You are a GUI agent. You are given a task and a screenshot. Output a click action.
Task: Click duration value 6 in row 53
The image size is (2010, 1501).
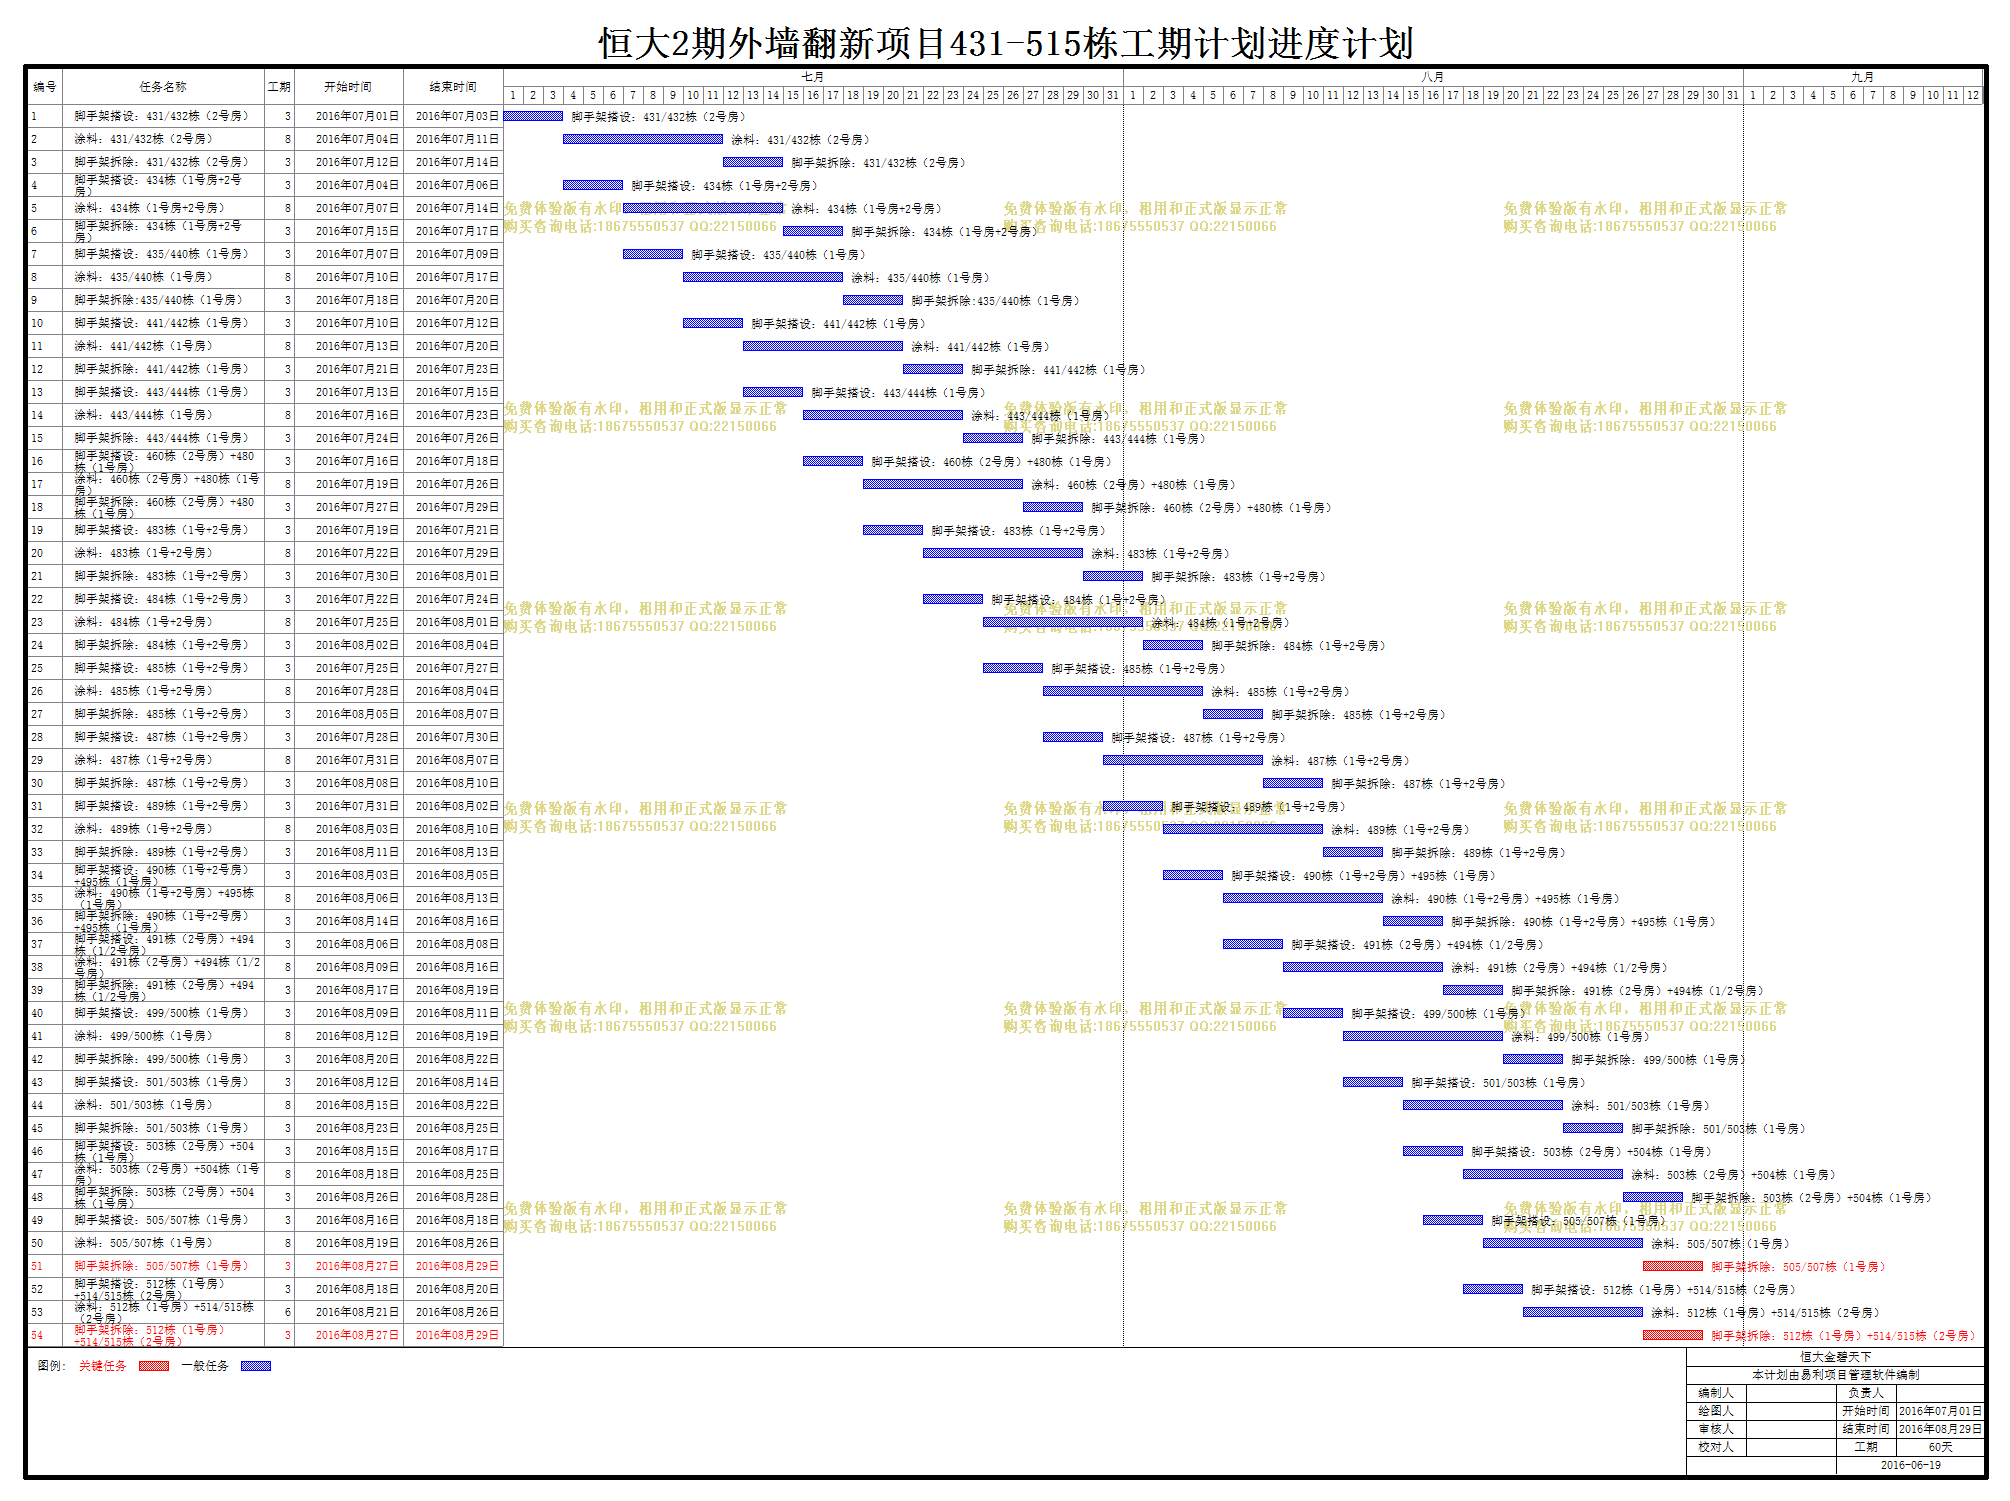[288, 1312]
